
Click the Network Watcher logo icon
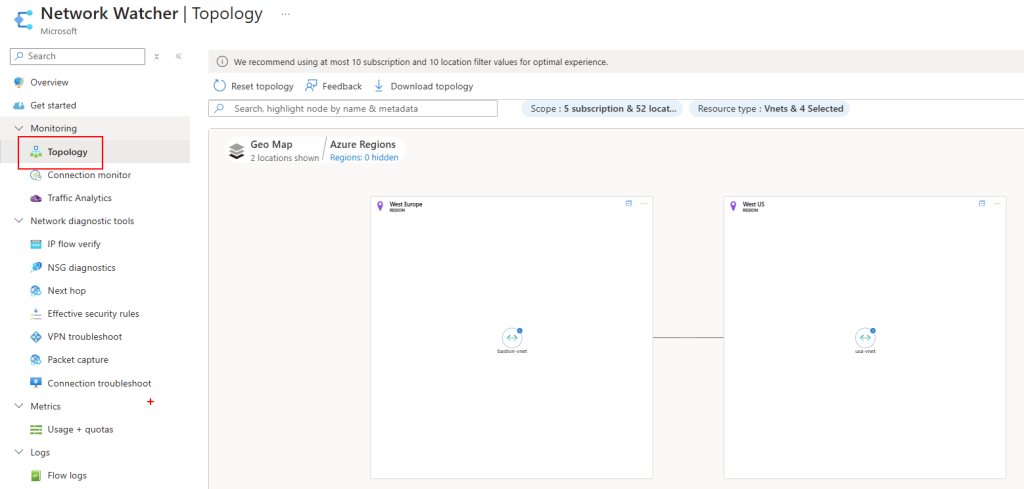coord(24,20)
